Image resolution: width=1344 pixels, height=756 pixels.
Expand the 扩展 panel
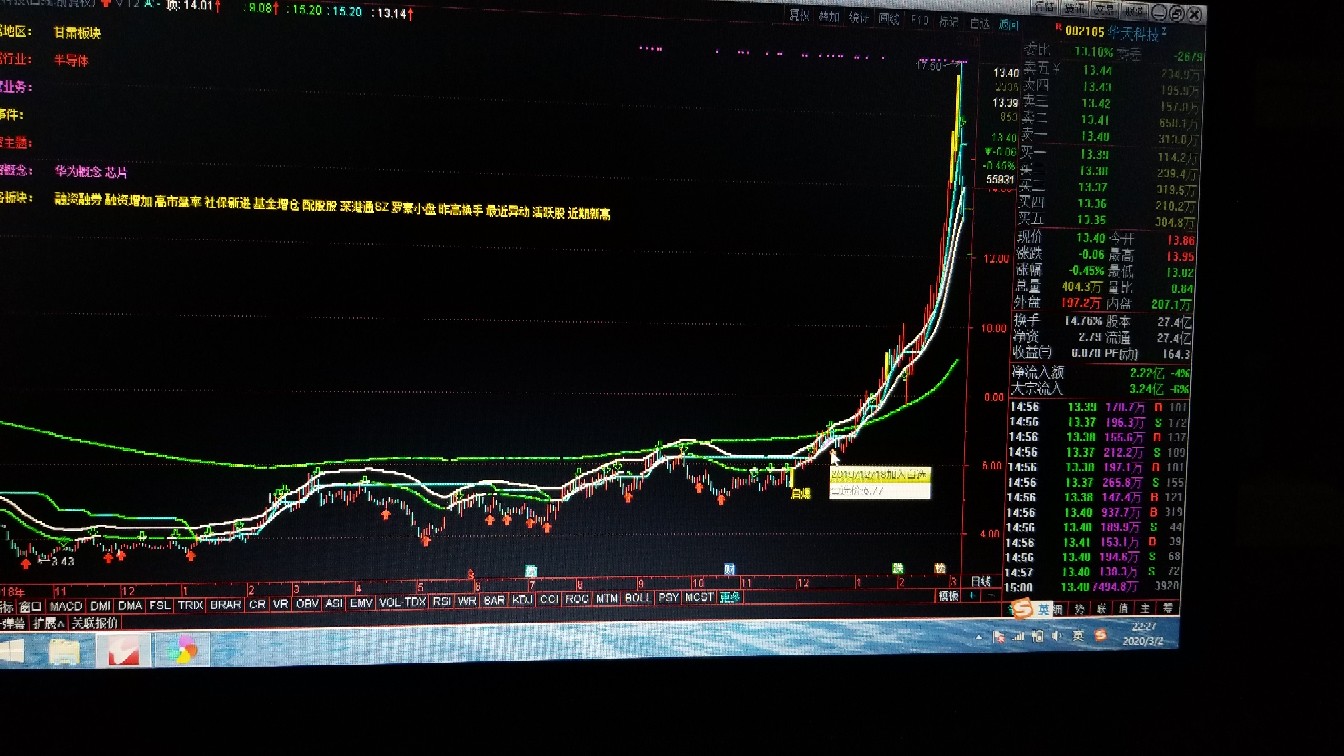48,622
